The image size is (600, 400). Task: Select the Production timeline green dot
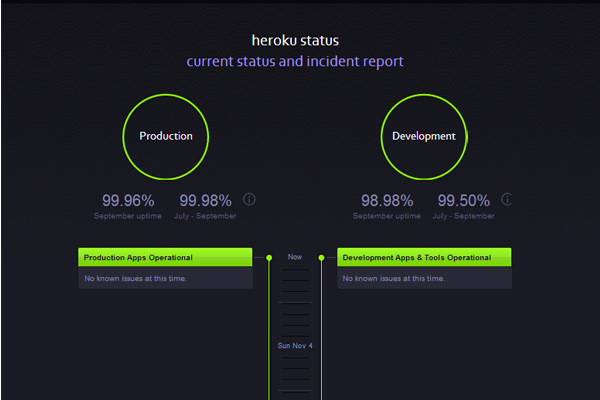pos(269,258)
